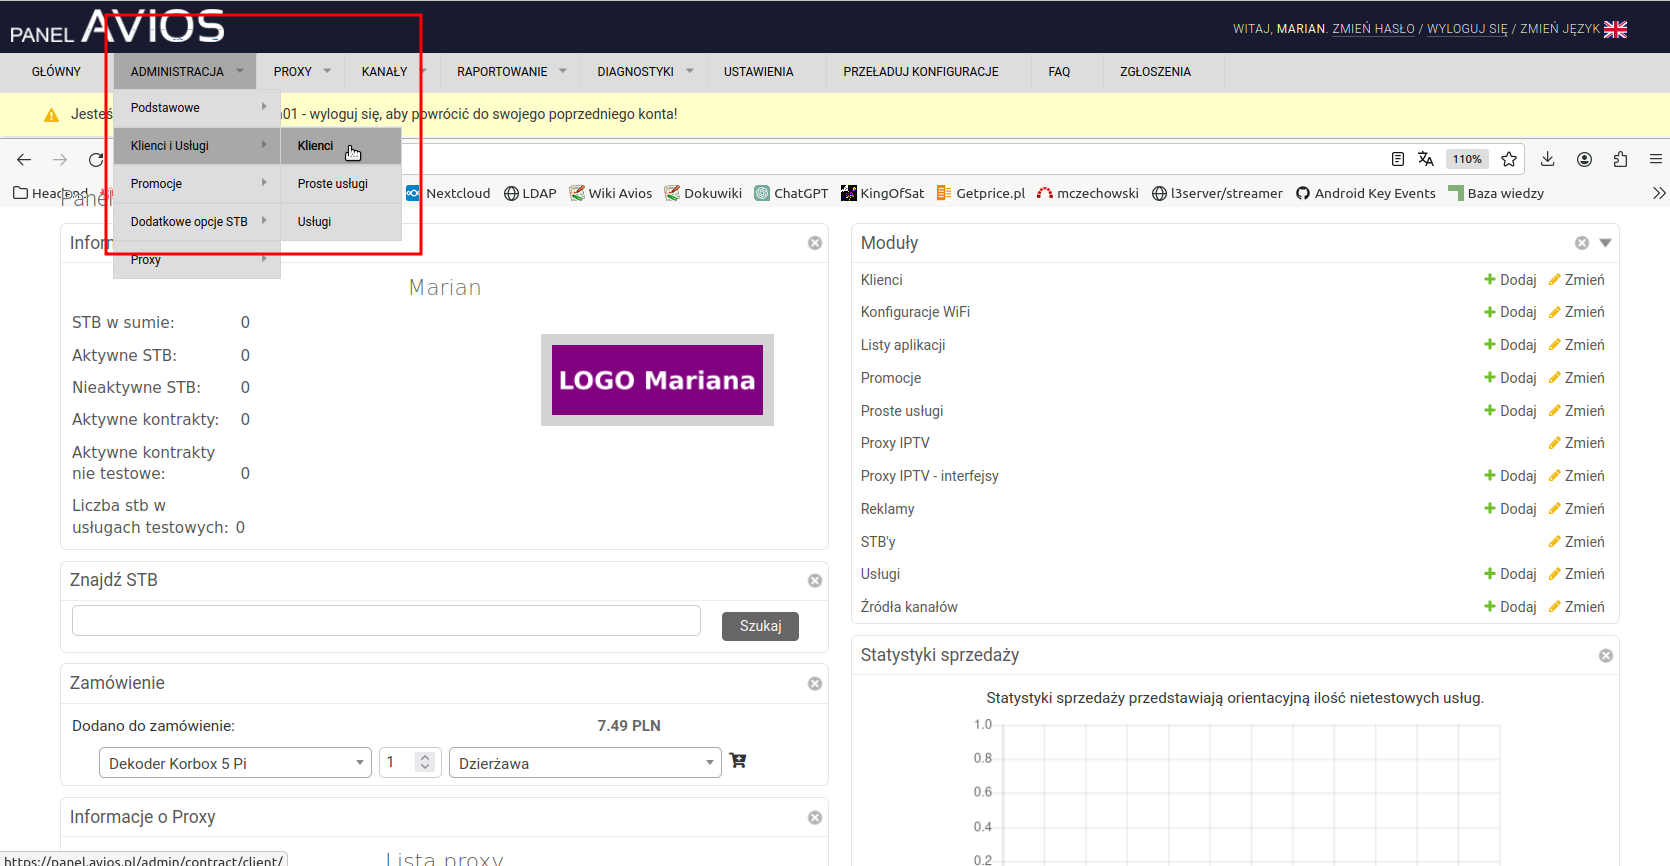Select Proste usługi from submenu
Screen dimensions: 1670x866
pyautogui.click(x=333, y=184)
